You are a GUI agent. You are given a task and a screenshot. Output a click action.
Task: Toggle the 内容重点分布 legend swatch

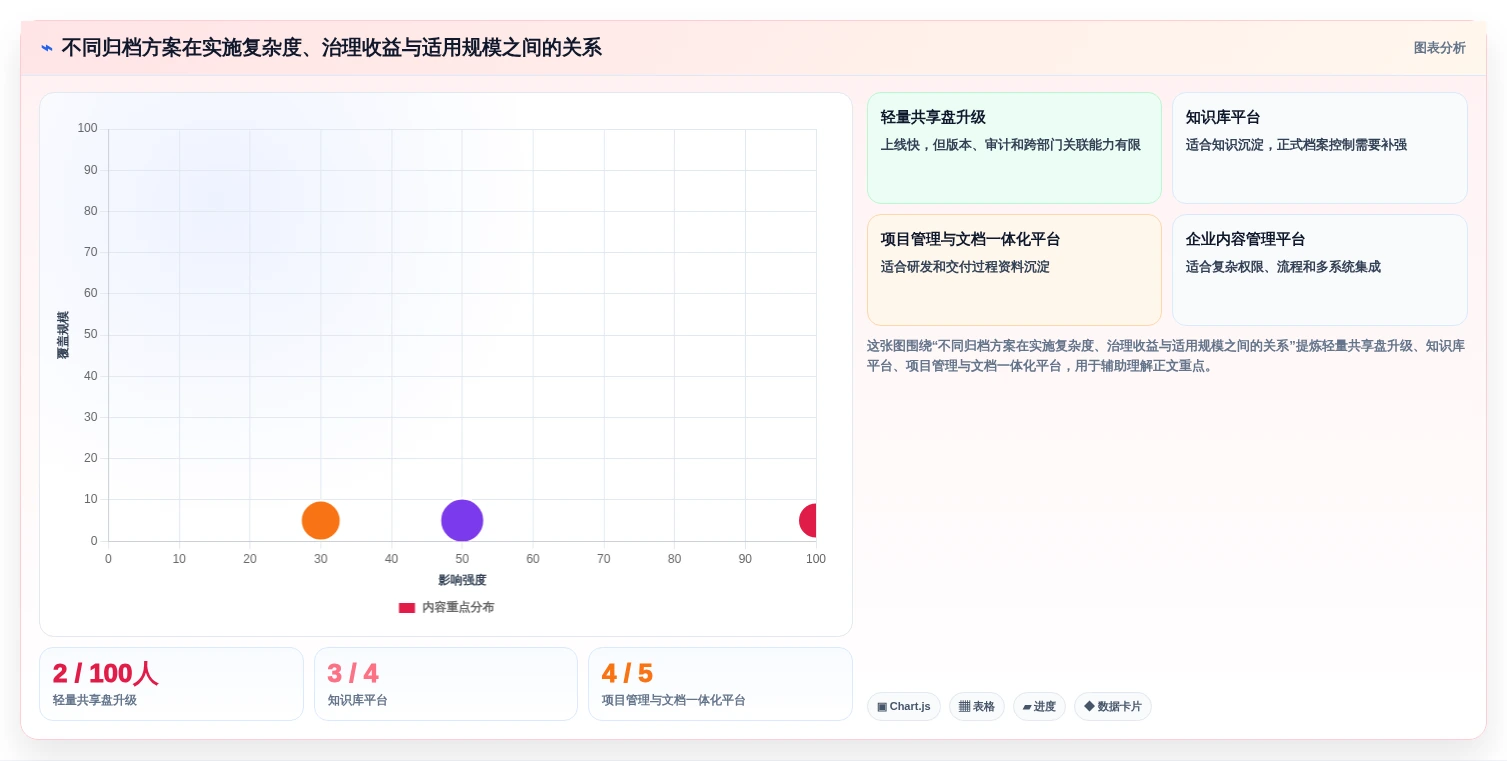pyautogui.click(x=407, y=607)
